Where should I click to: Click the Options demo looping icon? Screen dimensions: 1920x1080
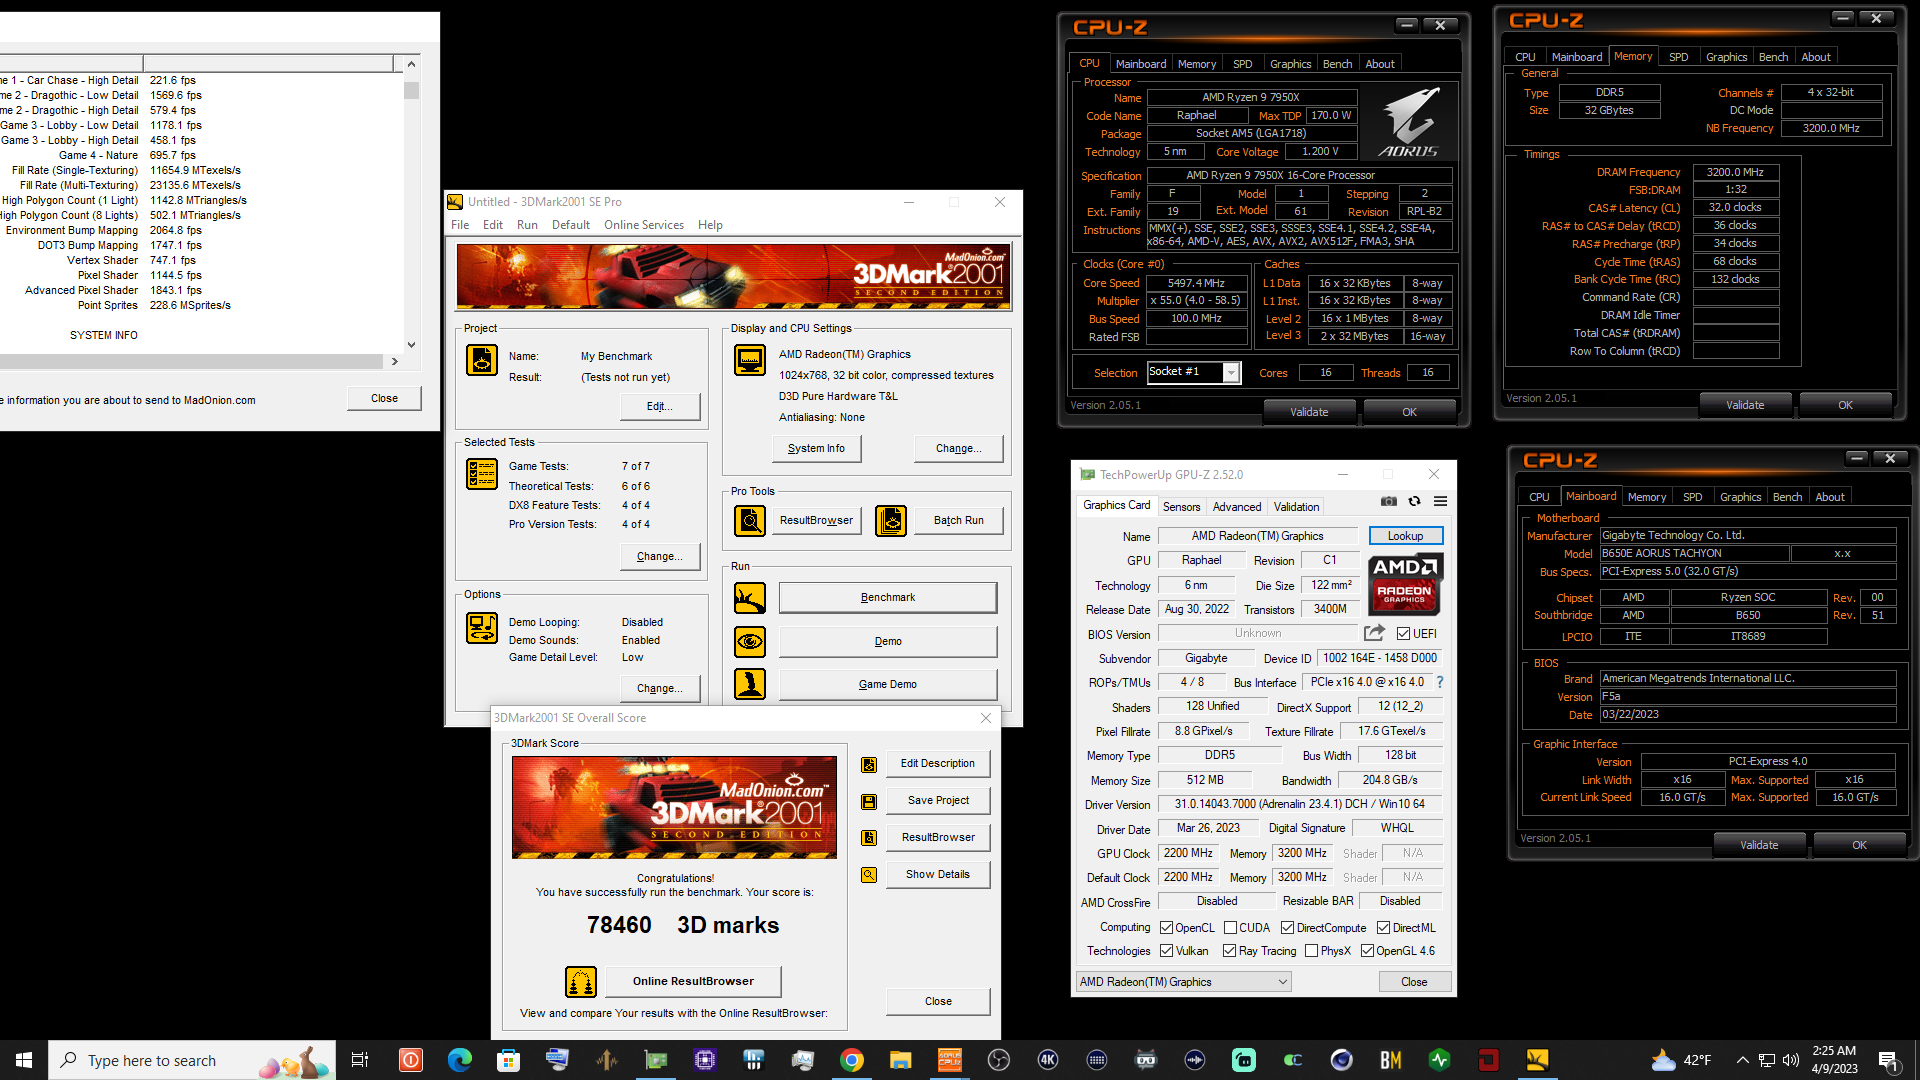click(x=482, y=628)
